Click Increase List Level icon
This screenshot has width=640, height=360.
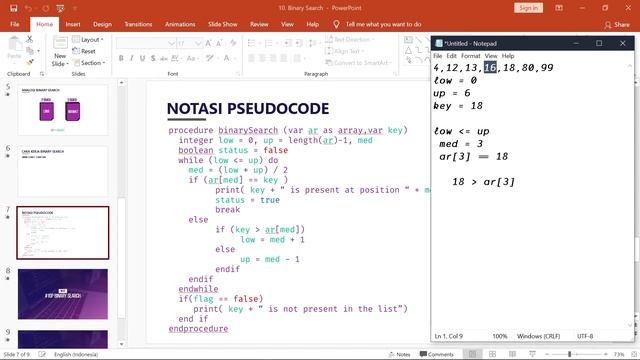coord(299,43)
